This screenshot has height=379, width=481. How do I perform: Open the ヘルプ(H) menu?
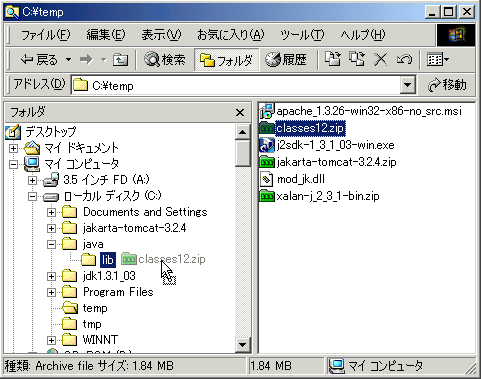click(363, 35)
